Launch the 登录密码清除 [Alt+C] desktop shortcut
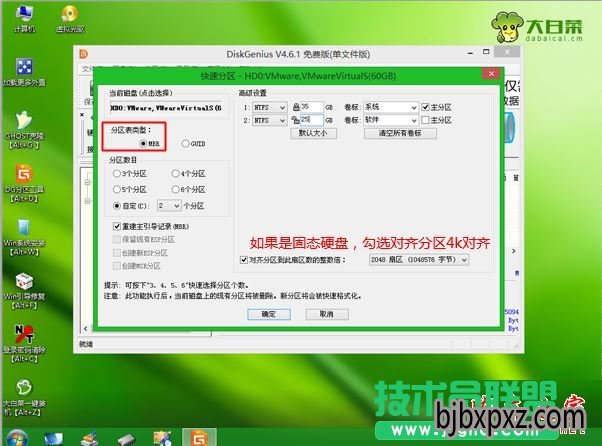602x446 pixels. [x=24, y=344]
